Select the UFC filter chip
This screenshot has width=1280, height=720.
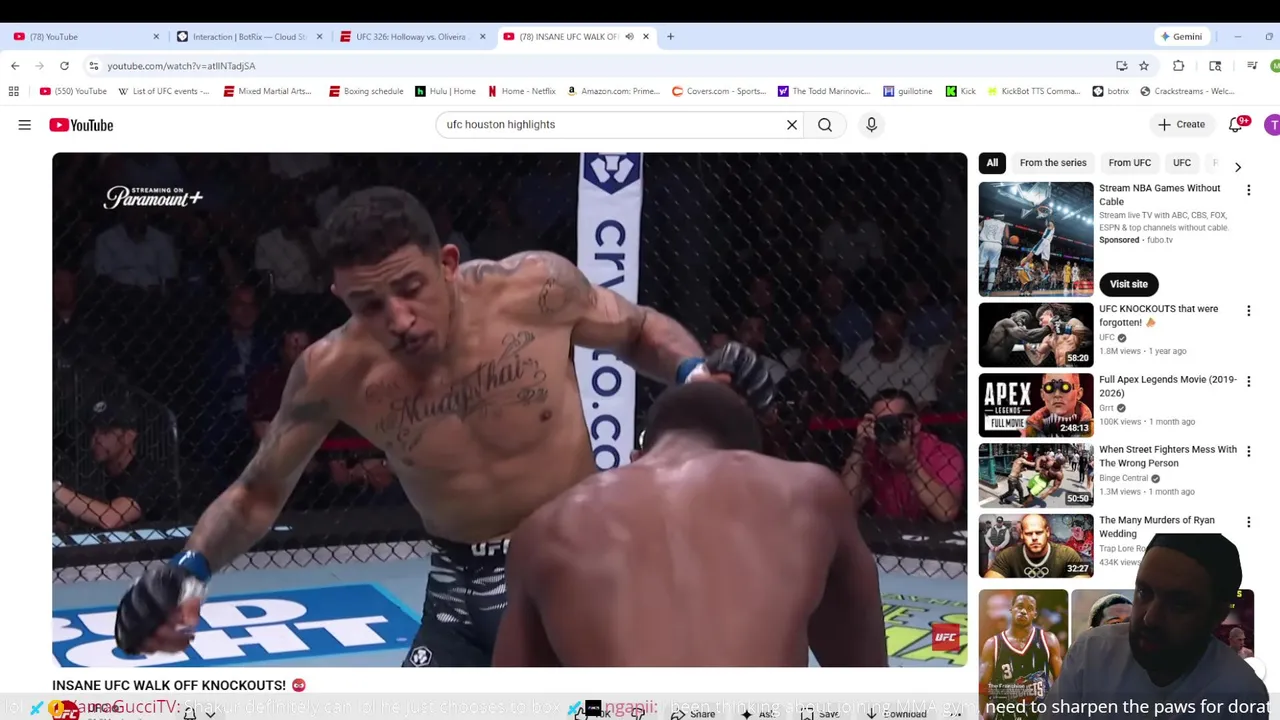pos(1182,163)
